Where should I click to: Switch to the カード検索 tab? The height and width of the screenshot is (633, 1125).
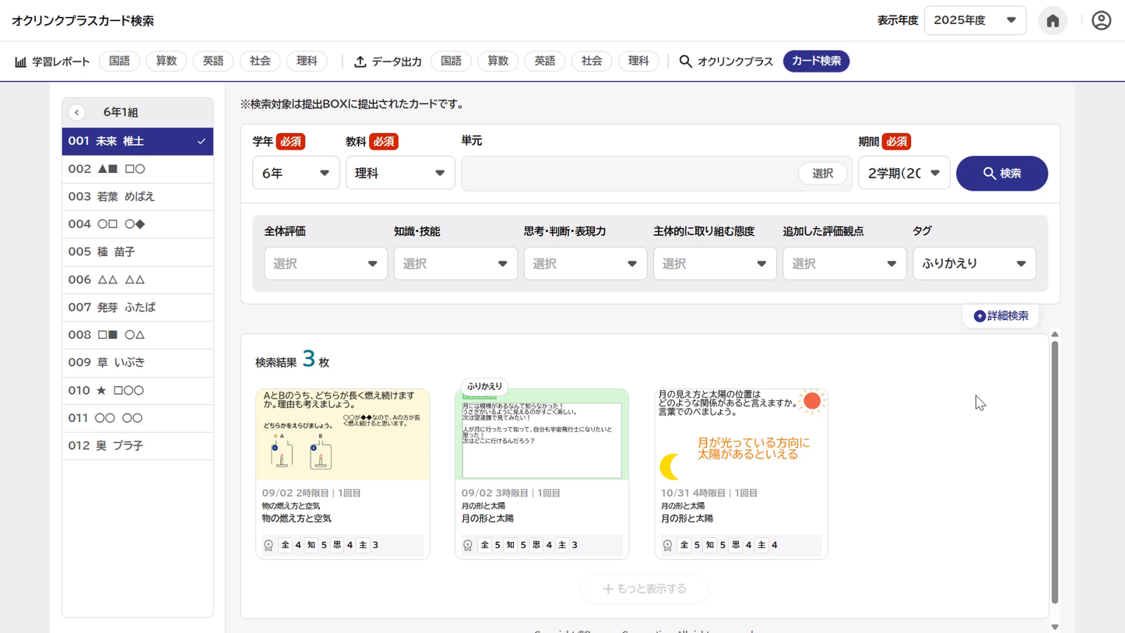tap(816, 62)
